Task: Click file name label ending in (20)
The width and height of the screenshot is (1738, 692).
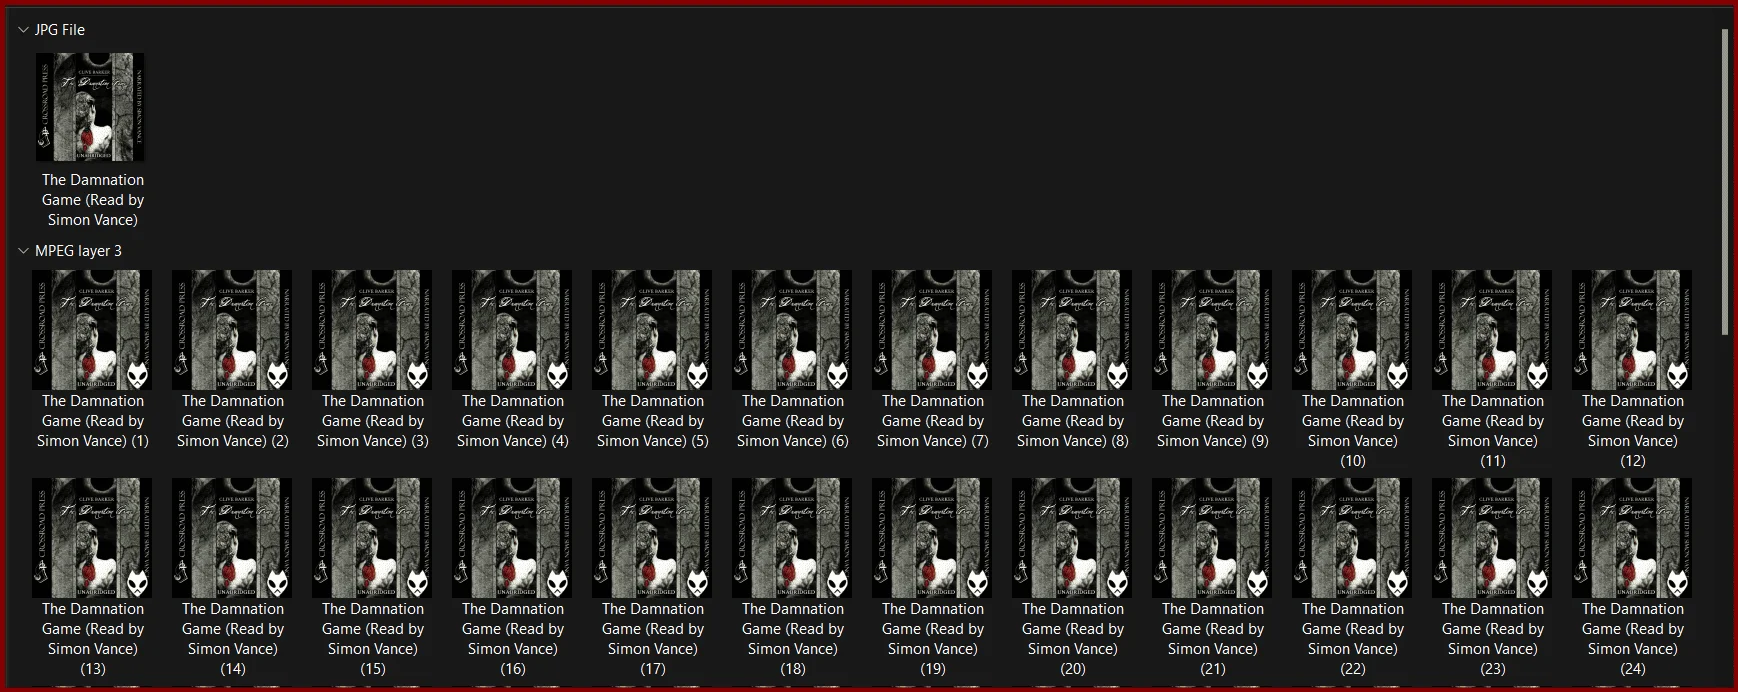Action: pos(1073,639)
